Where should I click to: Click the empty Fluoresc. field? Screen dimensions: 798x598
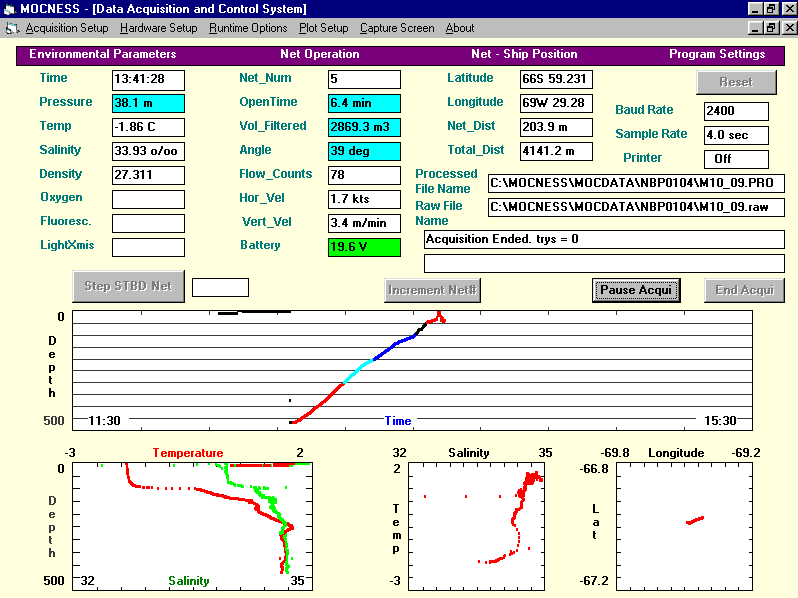pyautogui.click(x=148, y=223)
